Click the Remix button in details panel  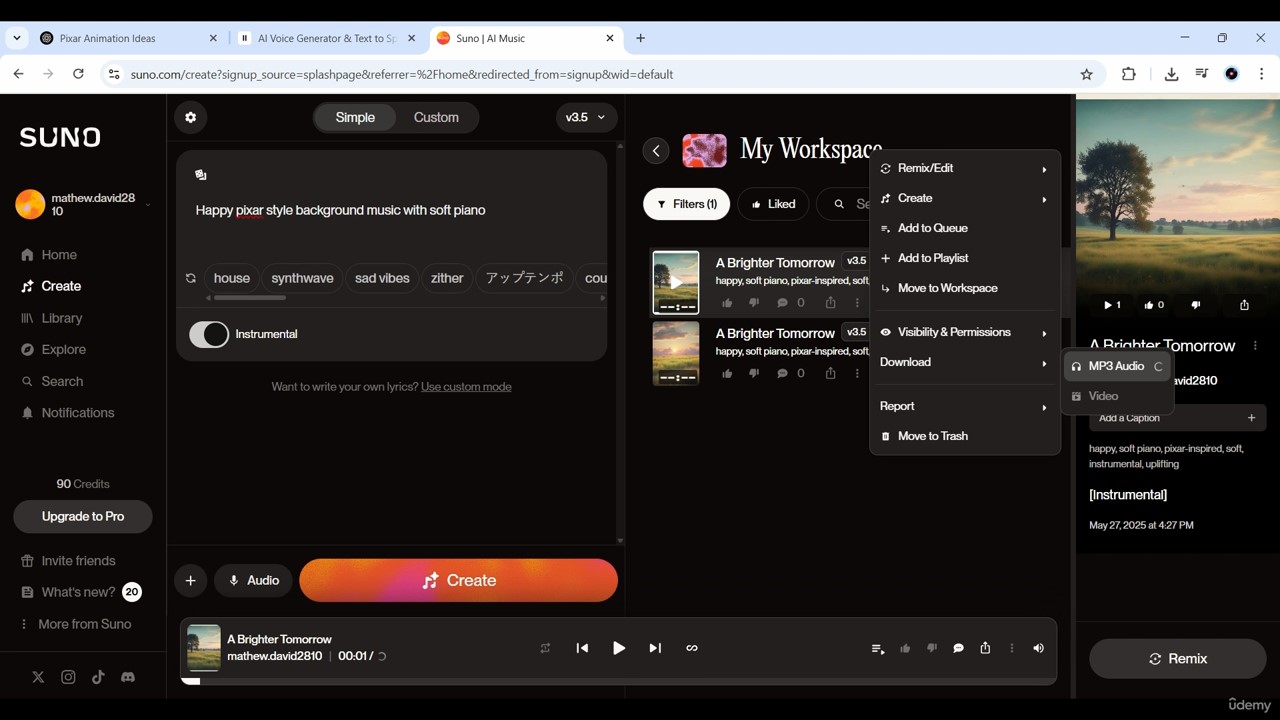(x=1178, y=659)
